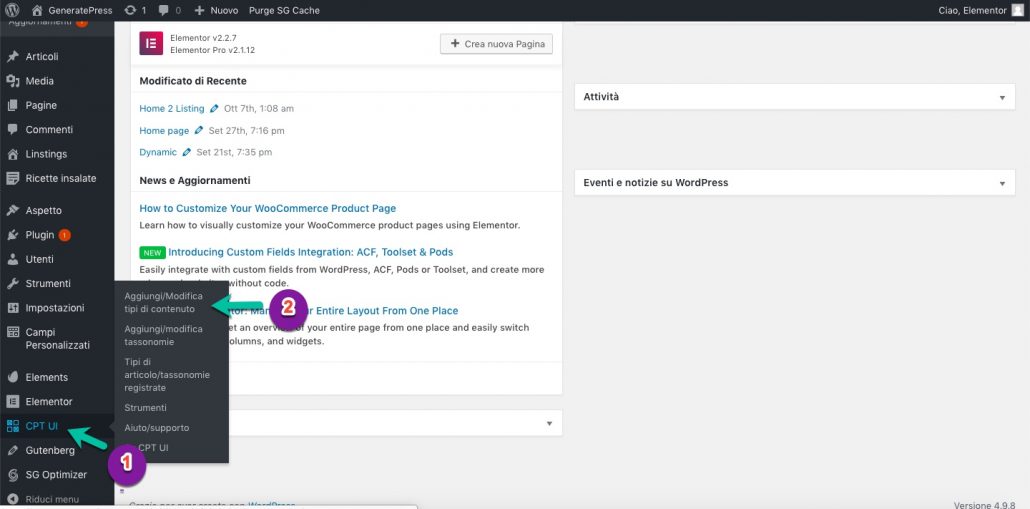Image resolution: width=1030 pixels, height=509 pixels.
Task: Toggle the collapsed panel arrow below Elementor widget
Action: click(x=548, y=424)
